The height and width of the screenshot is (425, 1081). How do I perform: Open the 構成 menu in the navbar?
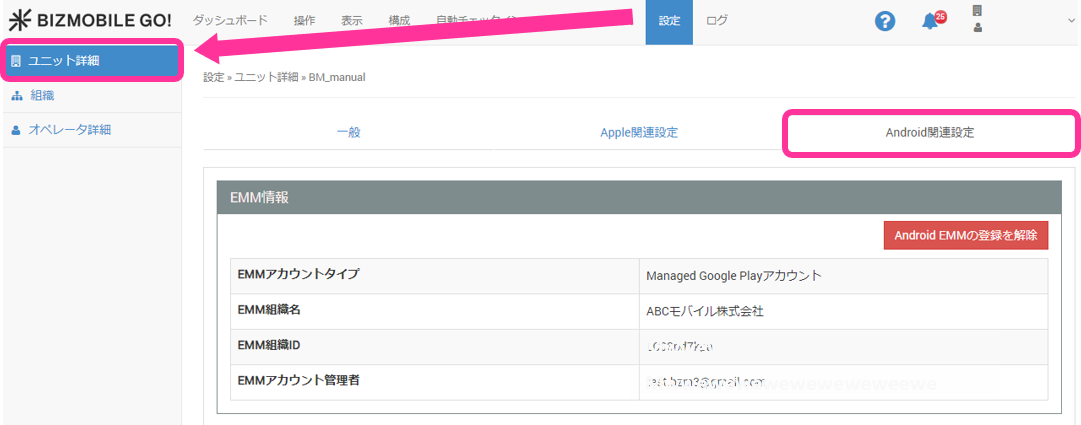[399, 21]
